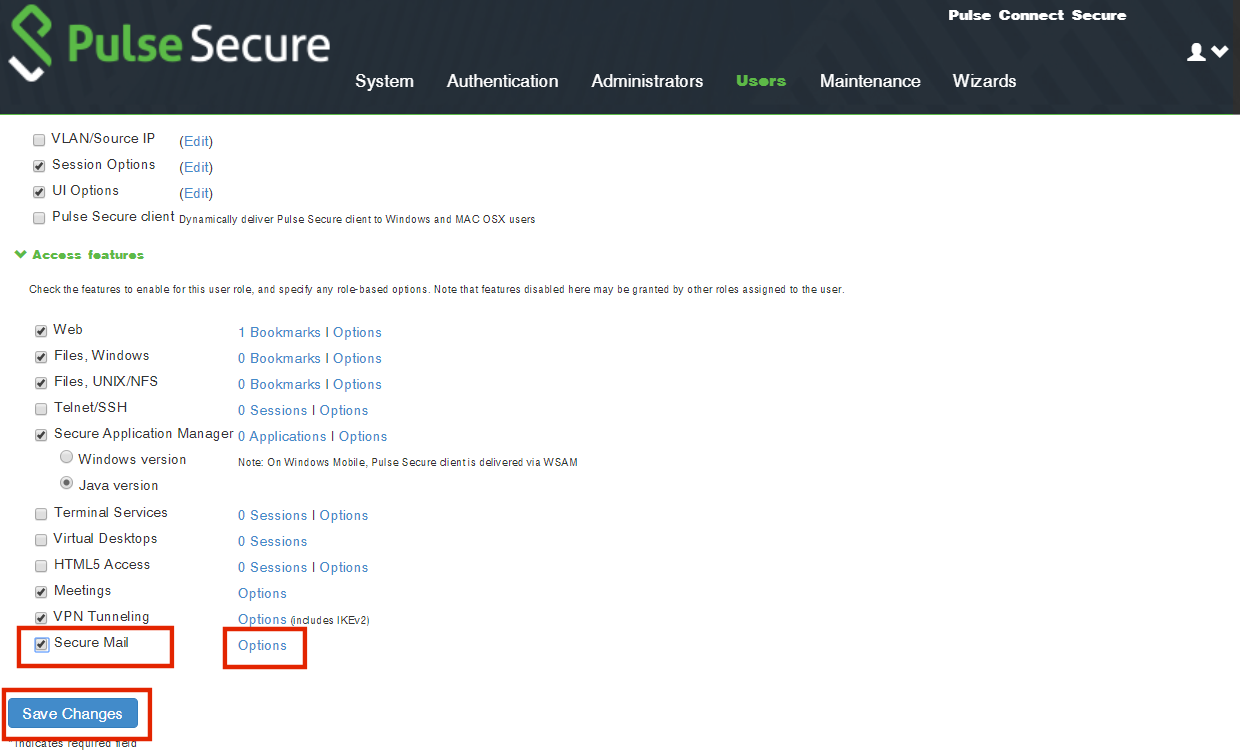Open the Authentication menu
This screenshot has height=756, width=1240.
point(502,81)
